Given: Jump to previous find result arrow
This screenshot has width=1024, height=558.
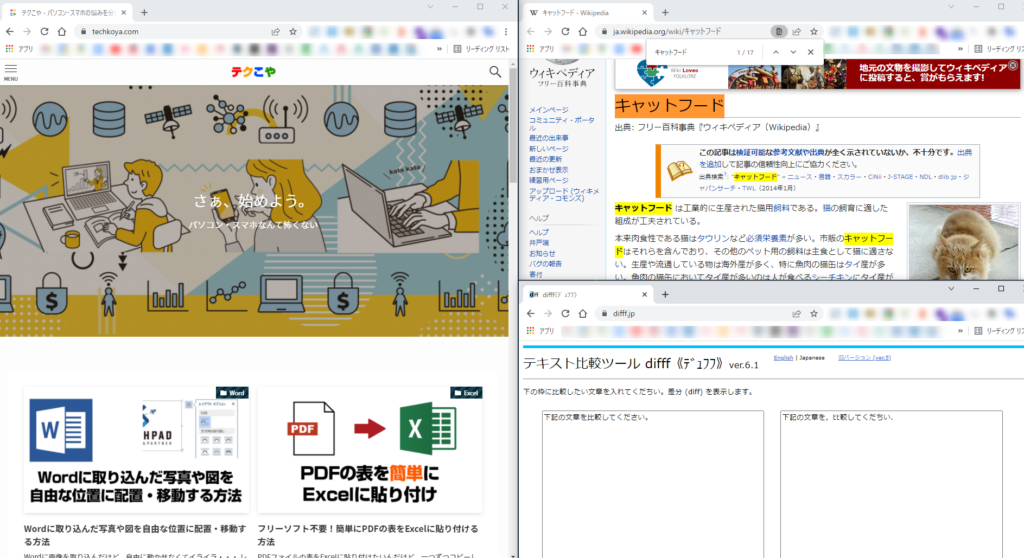Looking at the screenshot, I should (x=775, y=52).
